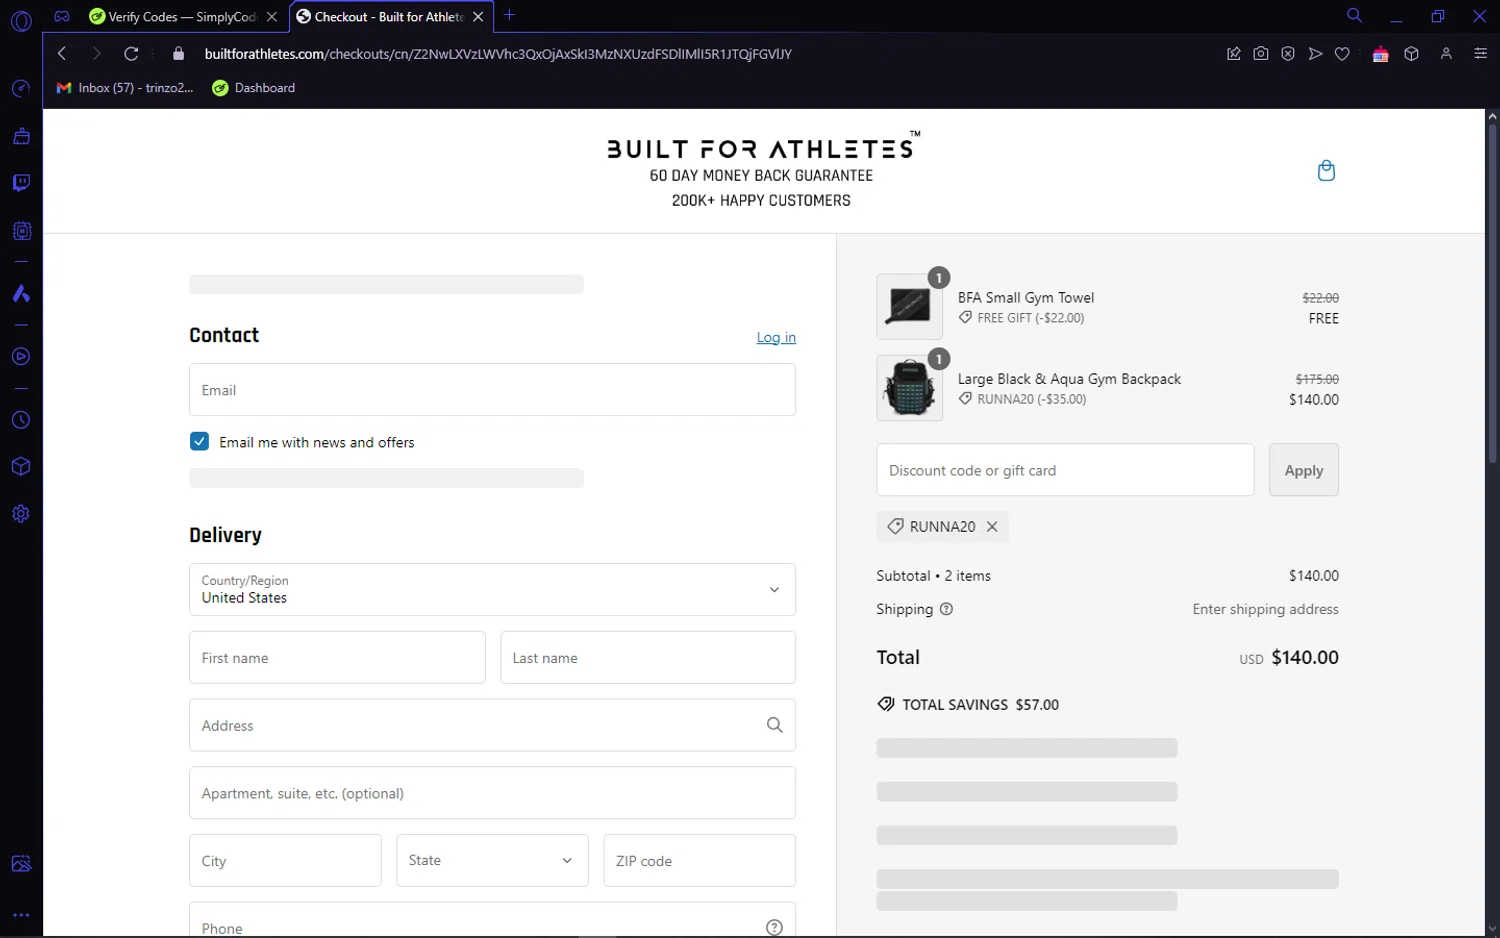The image size is (1500, 938).
Task: Show site security lock info
Action: point(179,54)
